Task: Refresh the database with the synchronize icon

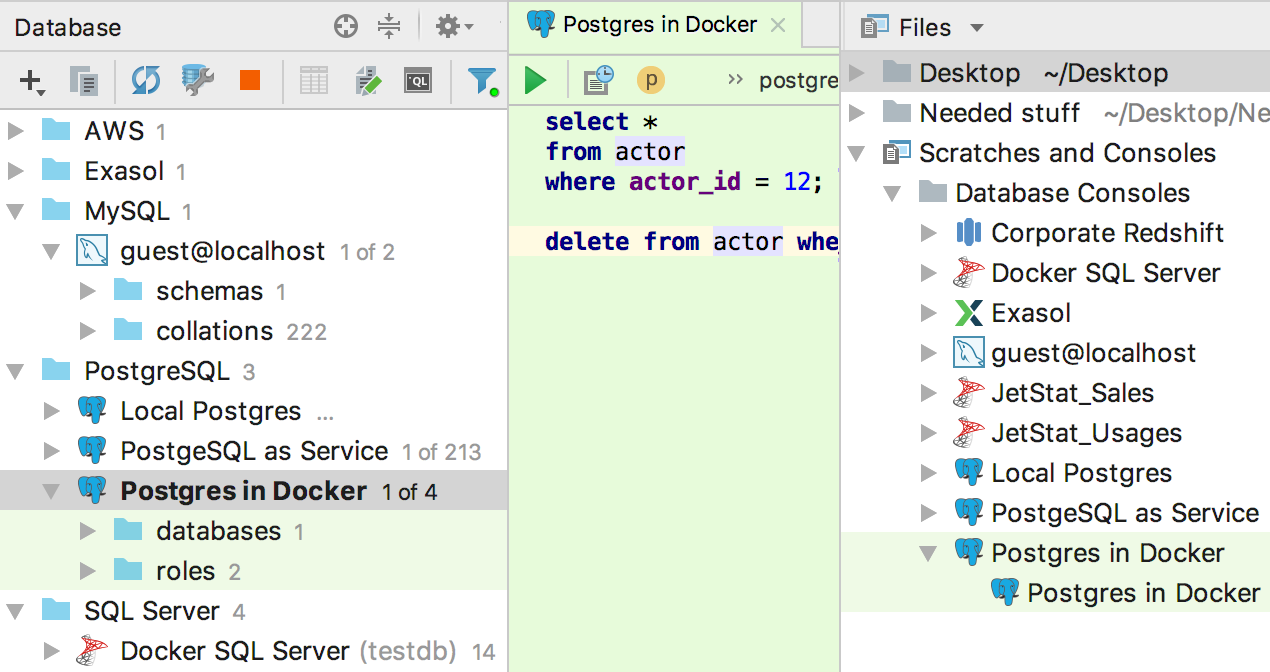Action: pyautogui.click(x=146, y=81)
